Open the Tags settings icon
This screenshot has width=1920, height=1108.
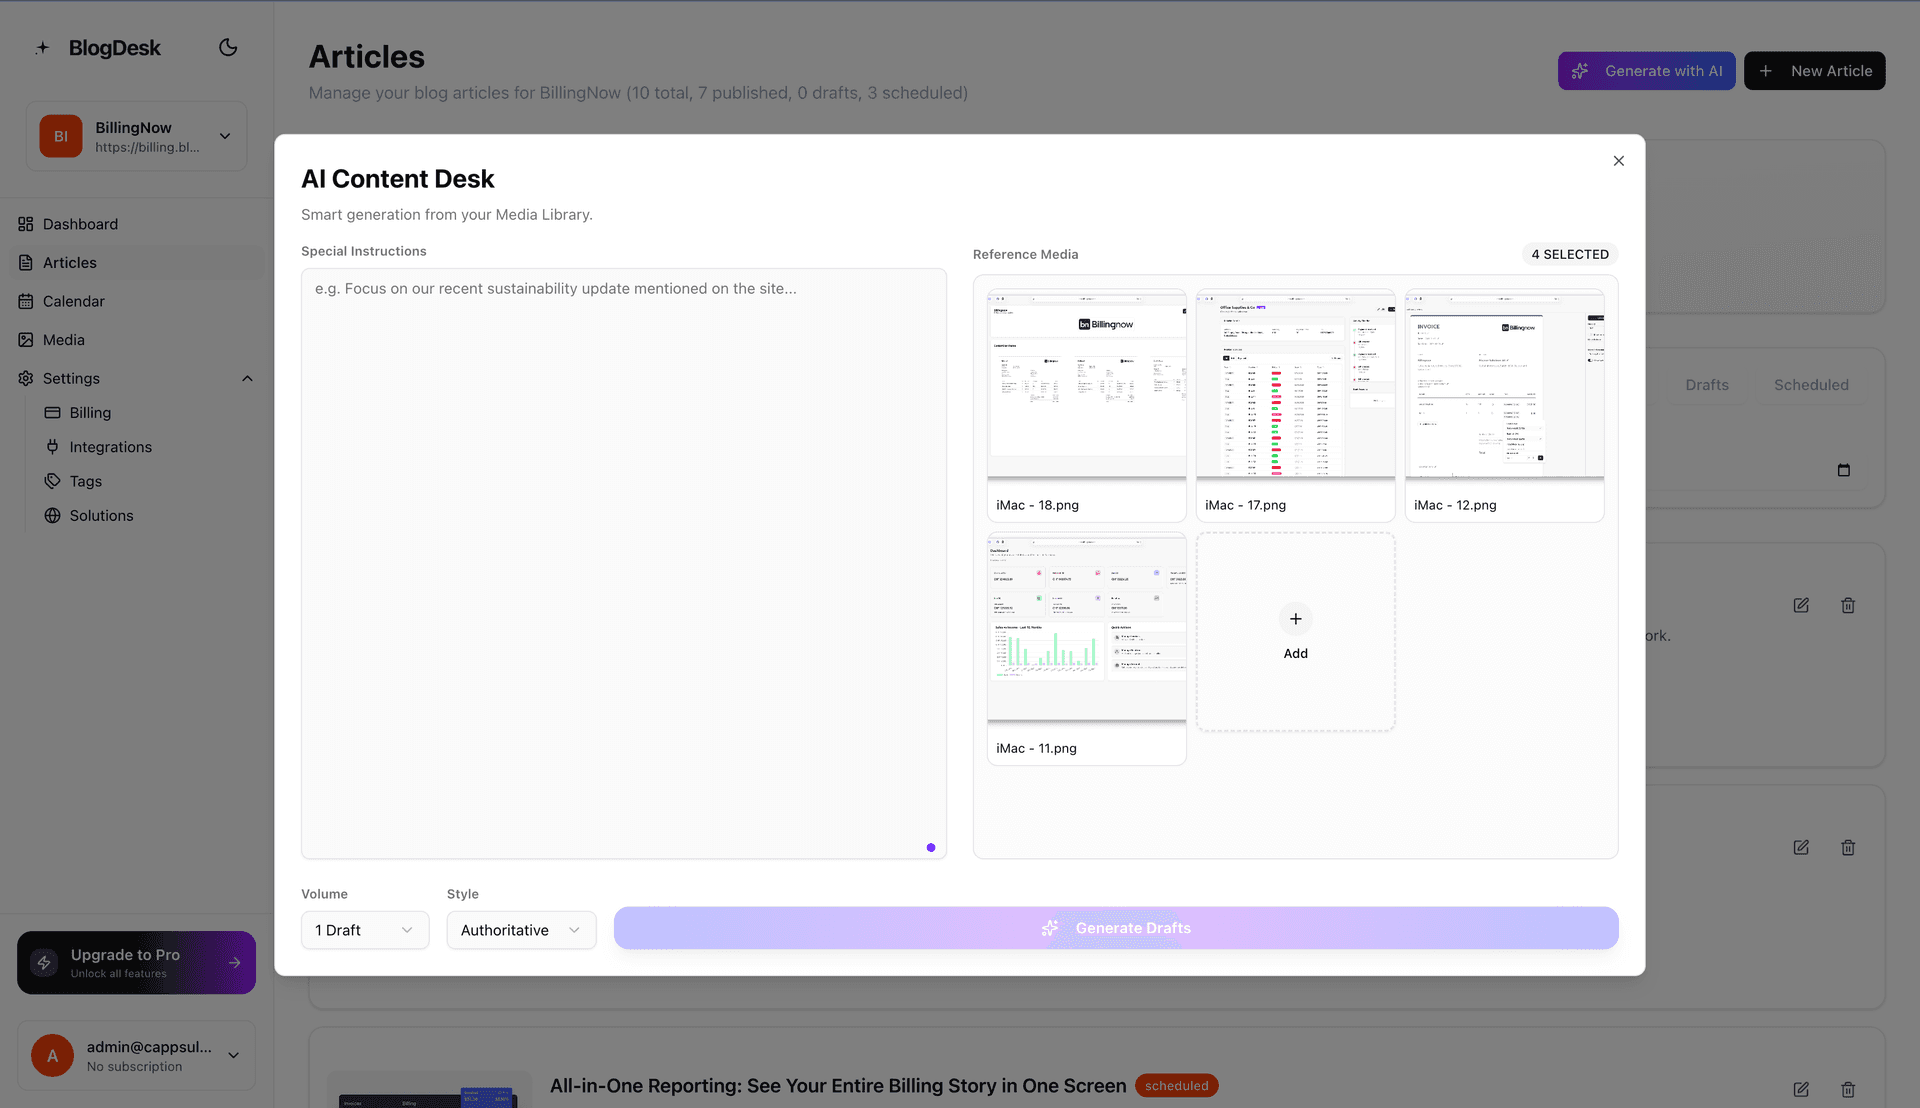(54, 481)
